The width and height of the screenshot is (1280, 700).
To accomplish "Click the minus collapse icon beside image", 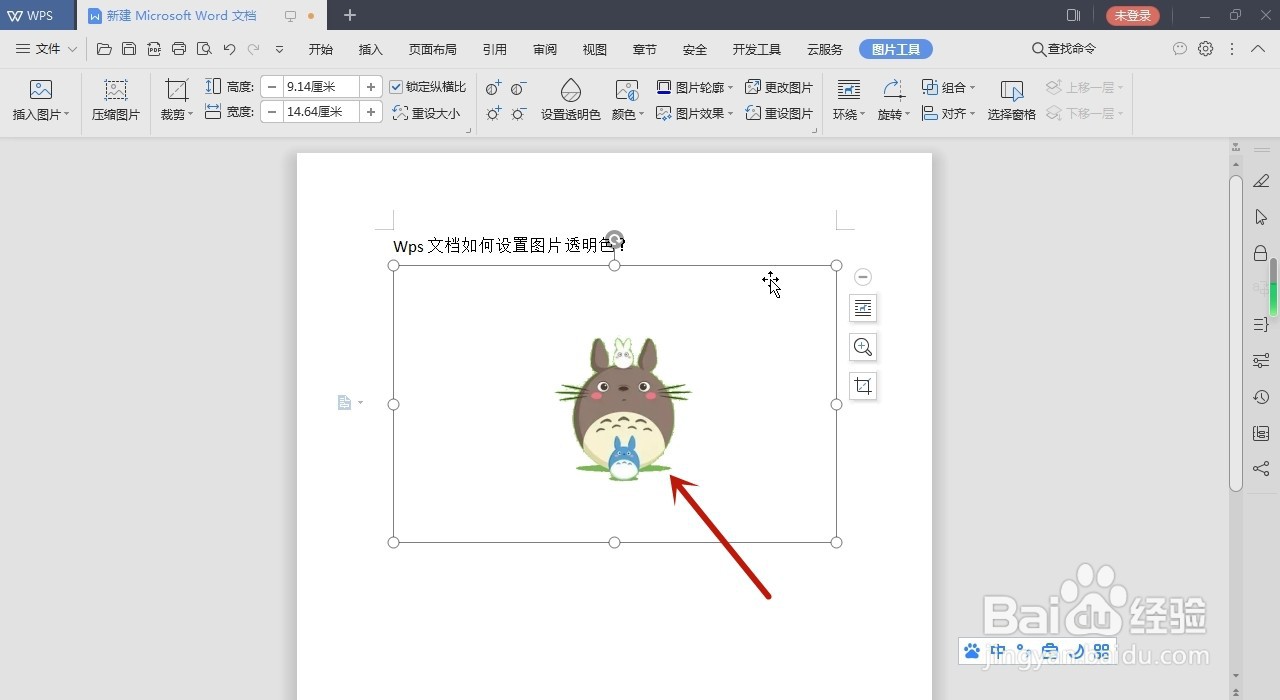I will 863,277.
